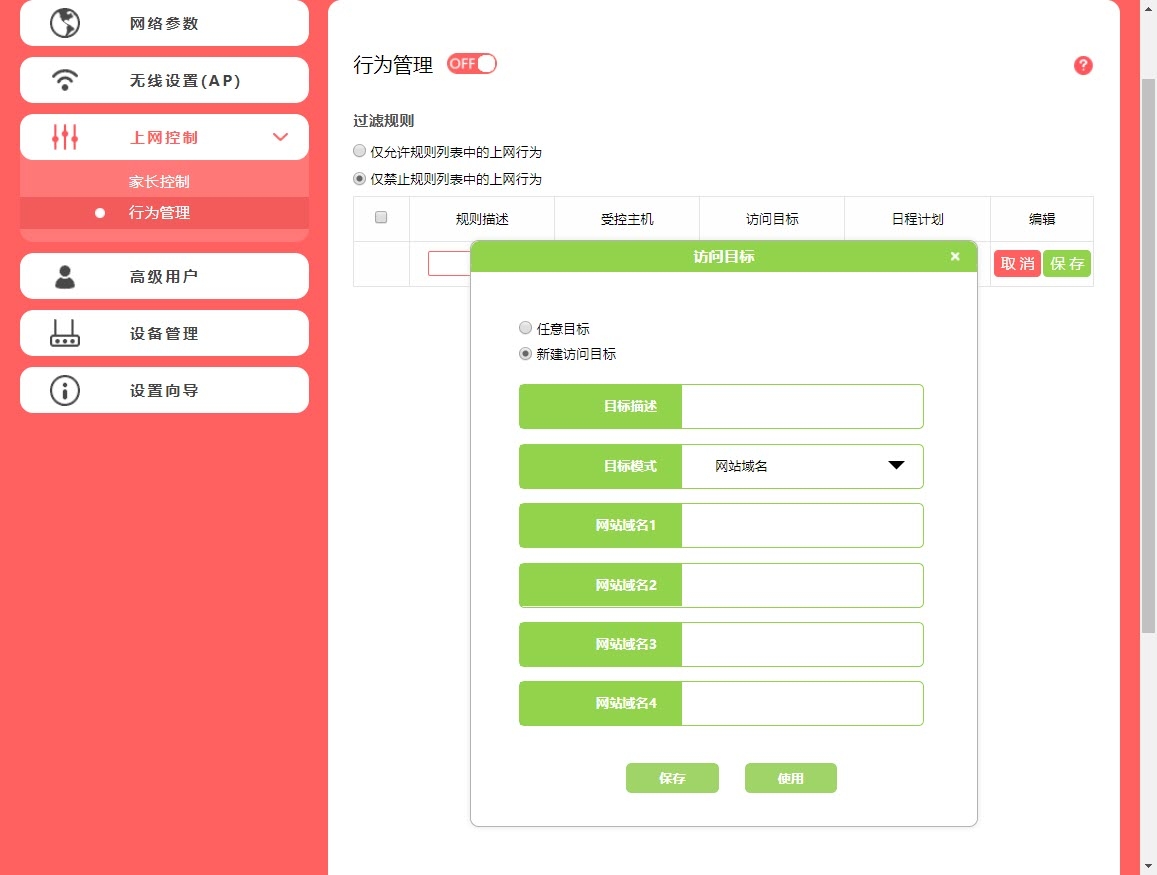The width and height of the screenshot is (1157, 875).
Task: Collapse the 上网控制 menu chevron
Action: coord(280,136)
